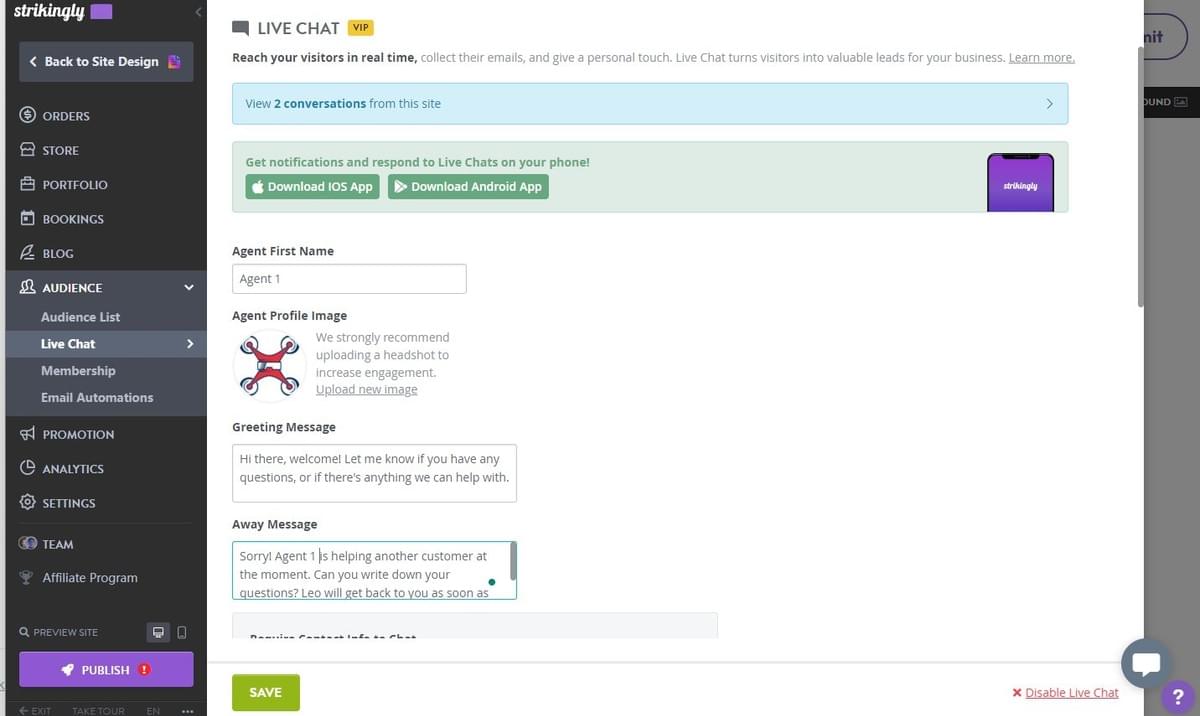The image size is (1200, 716).
Task: Open the floating chat bubble widget
Action: click(x=1146, y=664)
